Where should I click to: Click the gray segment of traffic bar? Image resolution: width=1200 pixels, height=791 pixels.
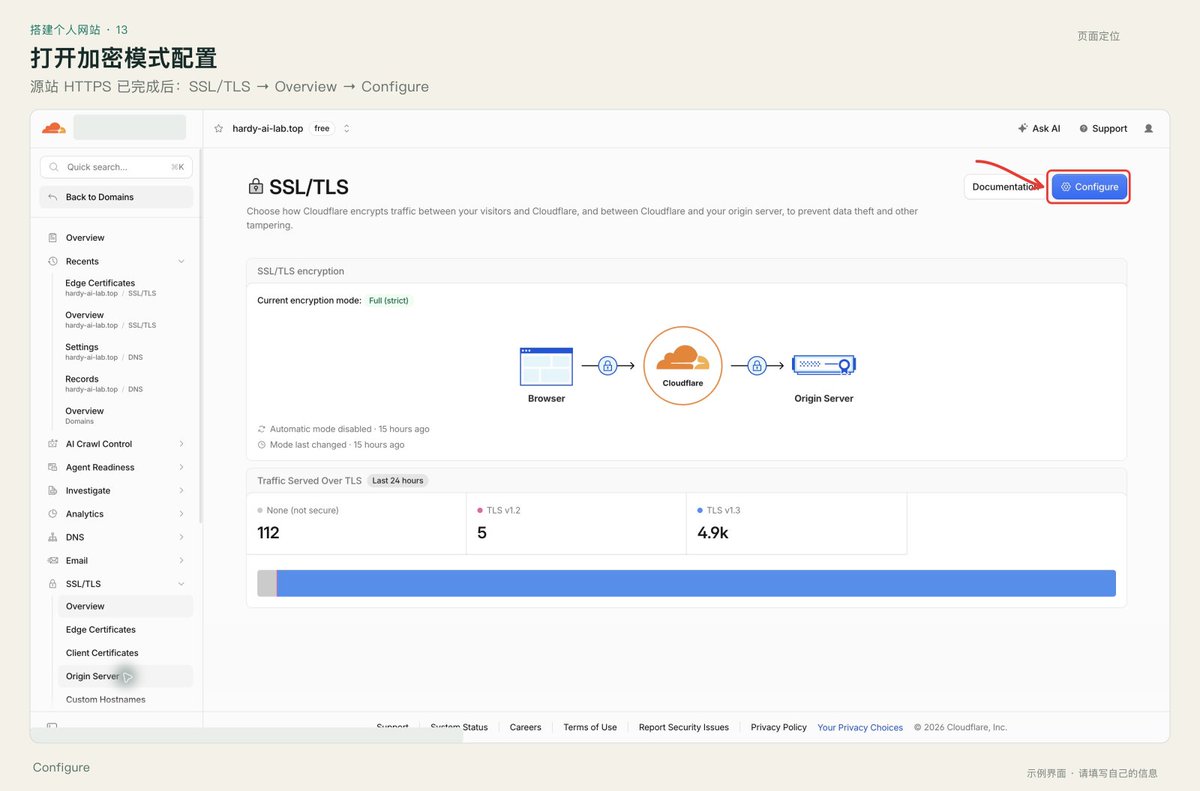(x=266, y=583)
